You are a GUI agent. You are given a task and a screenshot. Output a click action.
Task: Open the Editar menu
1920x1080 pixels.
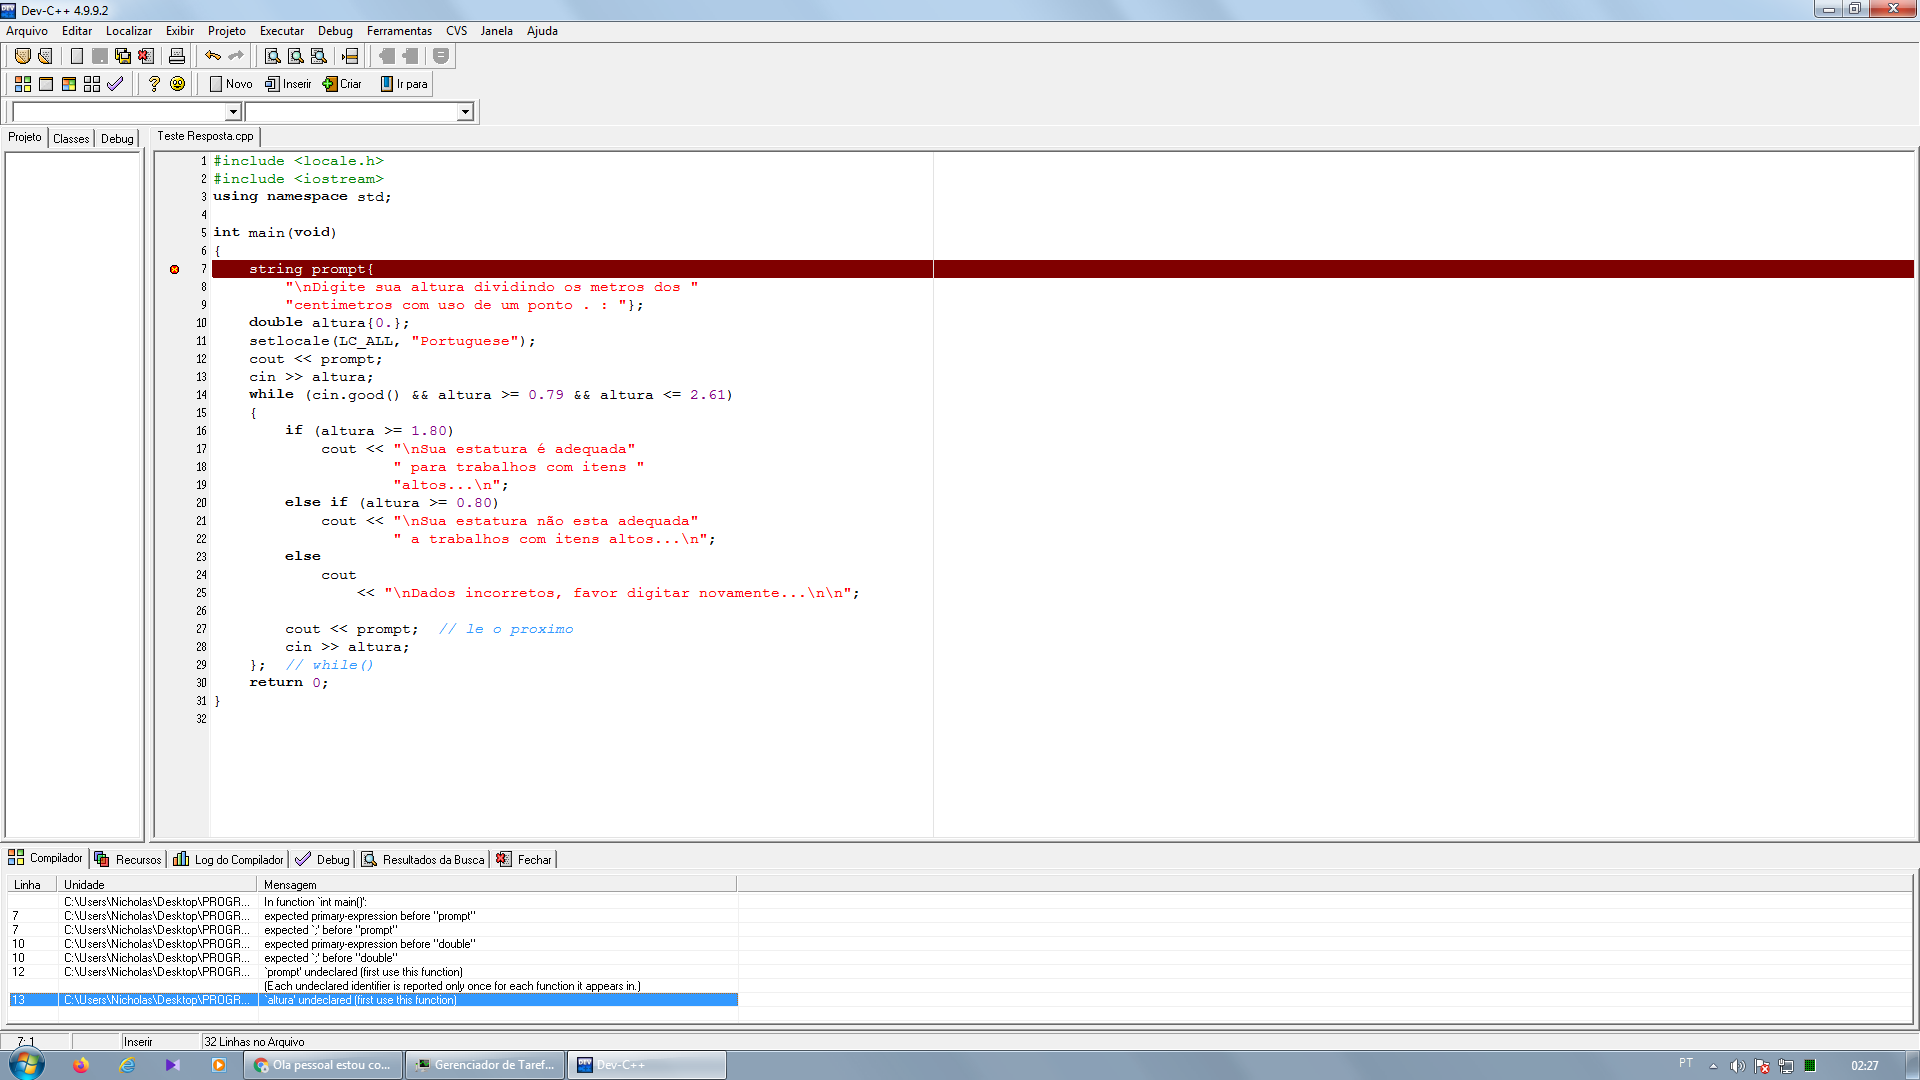[77, 31]
